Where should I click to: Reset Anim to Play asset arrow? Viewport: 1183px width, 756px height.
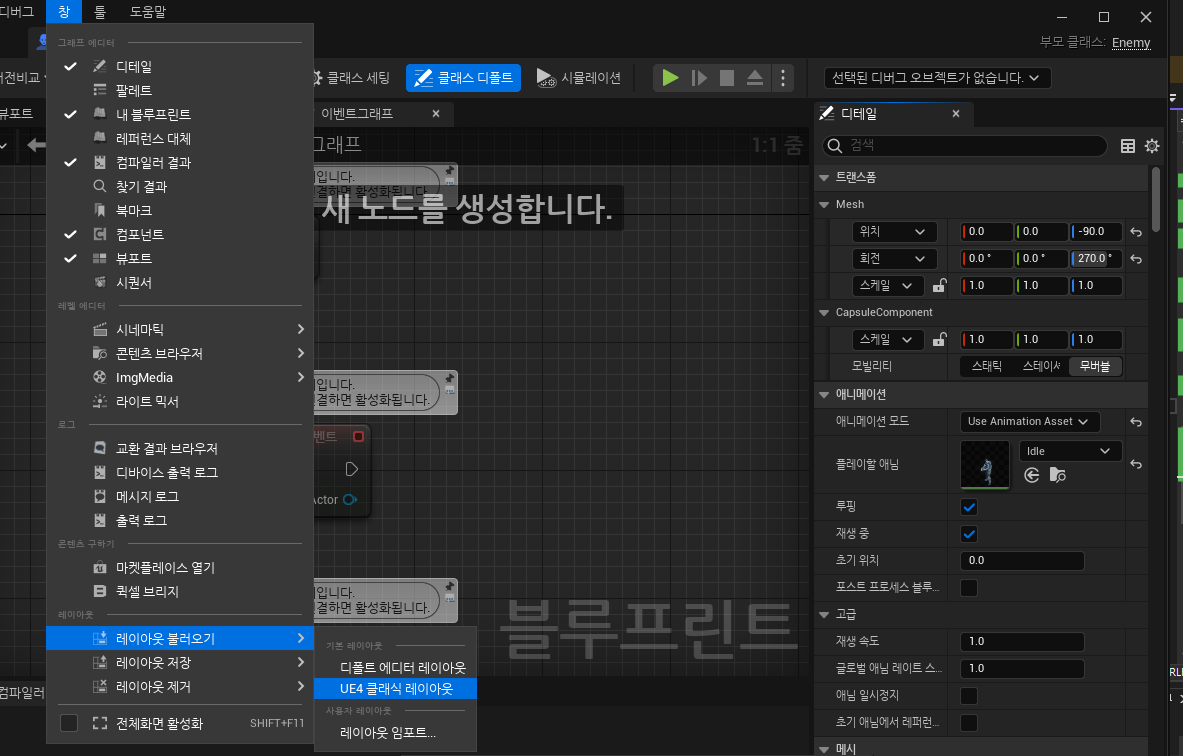(x=1136, y=465)
